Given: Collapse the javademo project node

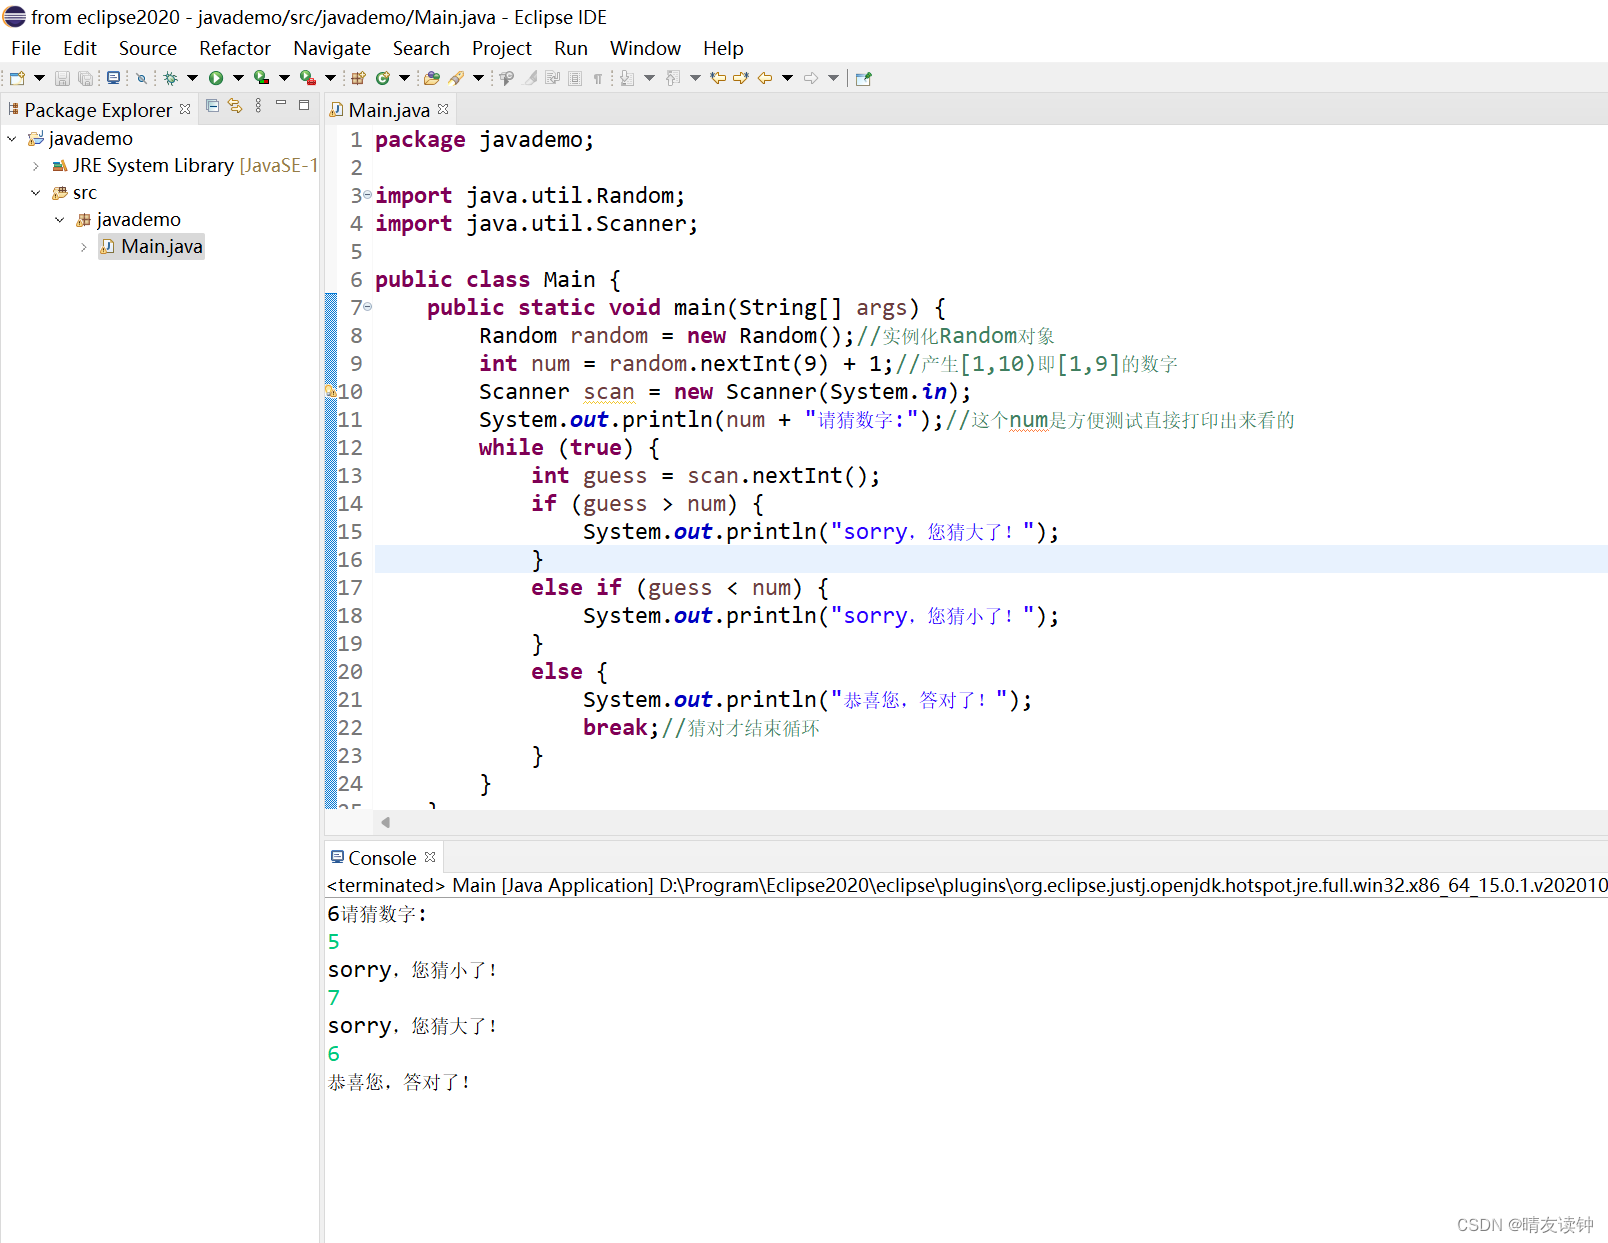Looking at the screenshot, I should pos(12,139).
